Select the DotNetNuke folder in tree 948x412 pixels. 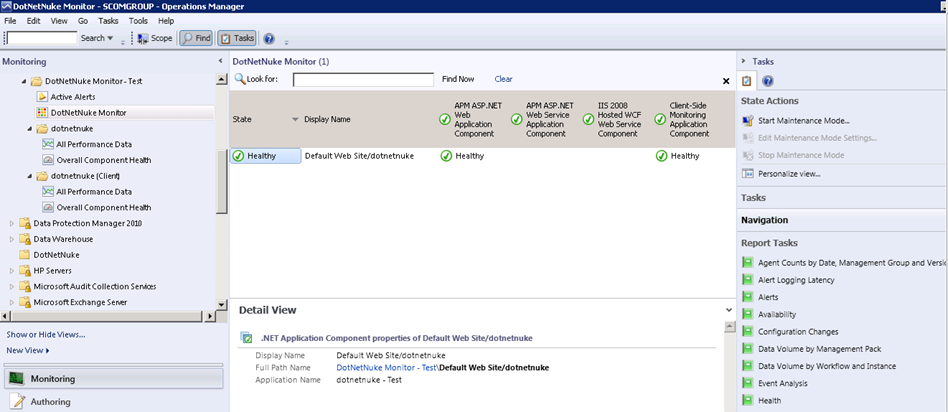(x=56, y=255)
